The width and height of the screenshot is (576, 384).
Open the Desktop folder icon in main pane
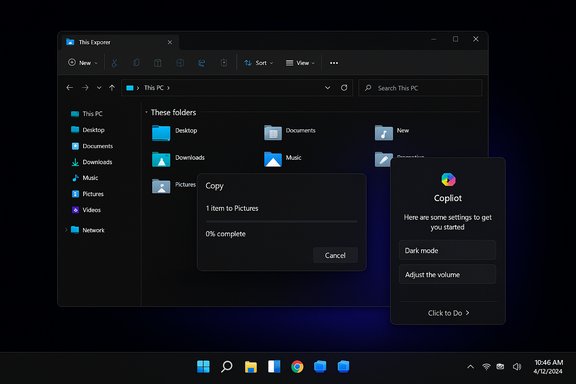[161, 133]
